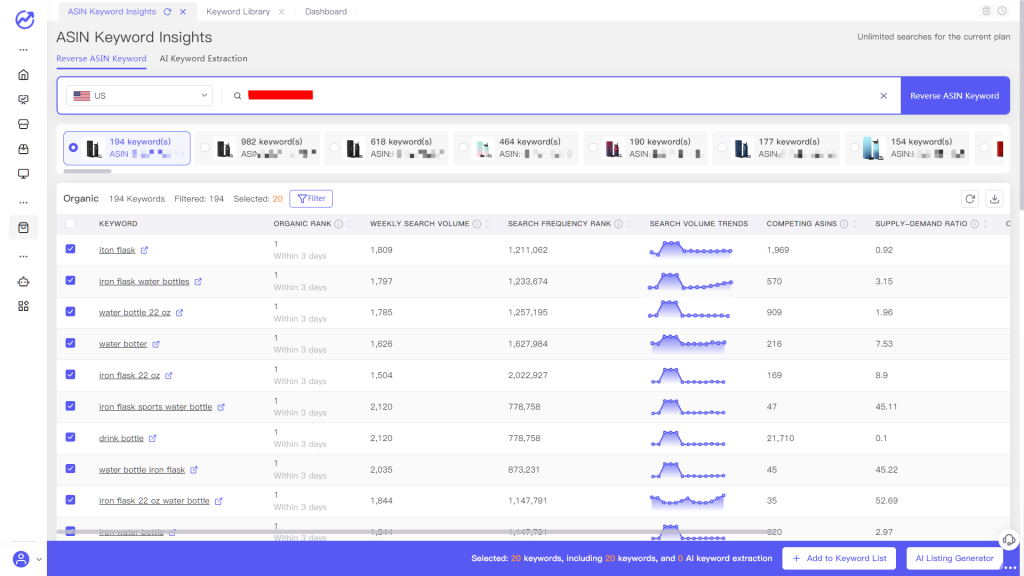
Task: Open the water bottle iron flask link
Action: (142, 470)
